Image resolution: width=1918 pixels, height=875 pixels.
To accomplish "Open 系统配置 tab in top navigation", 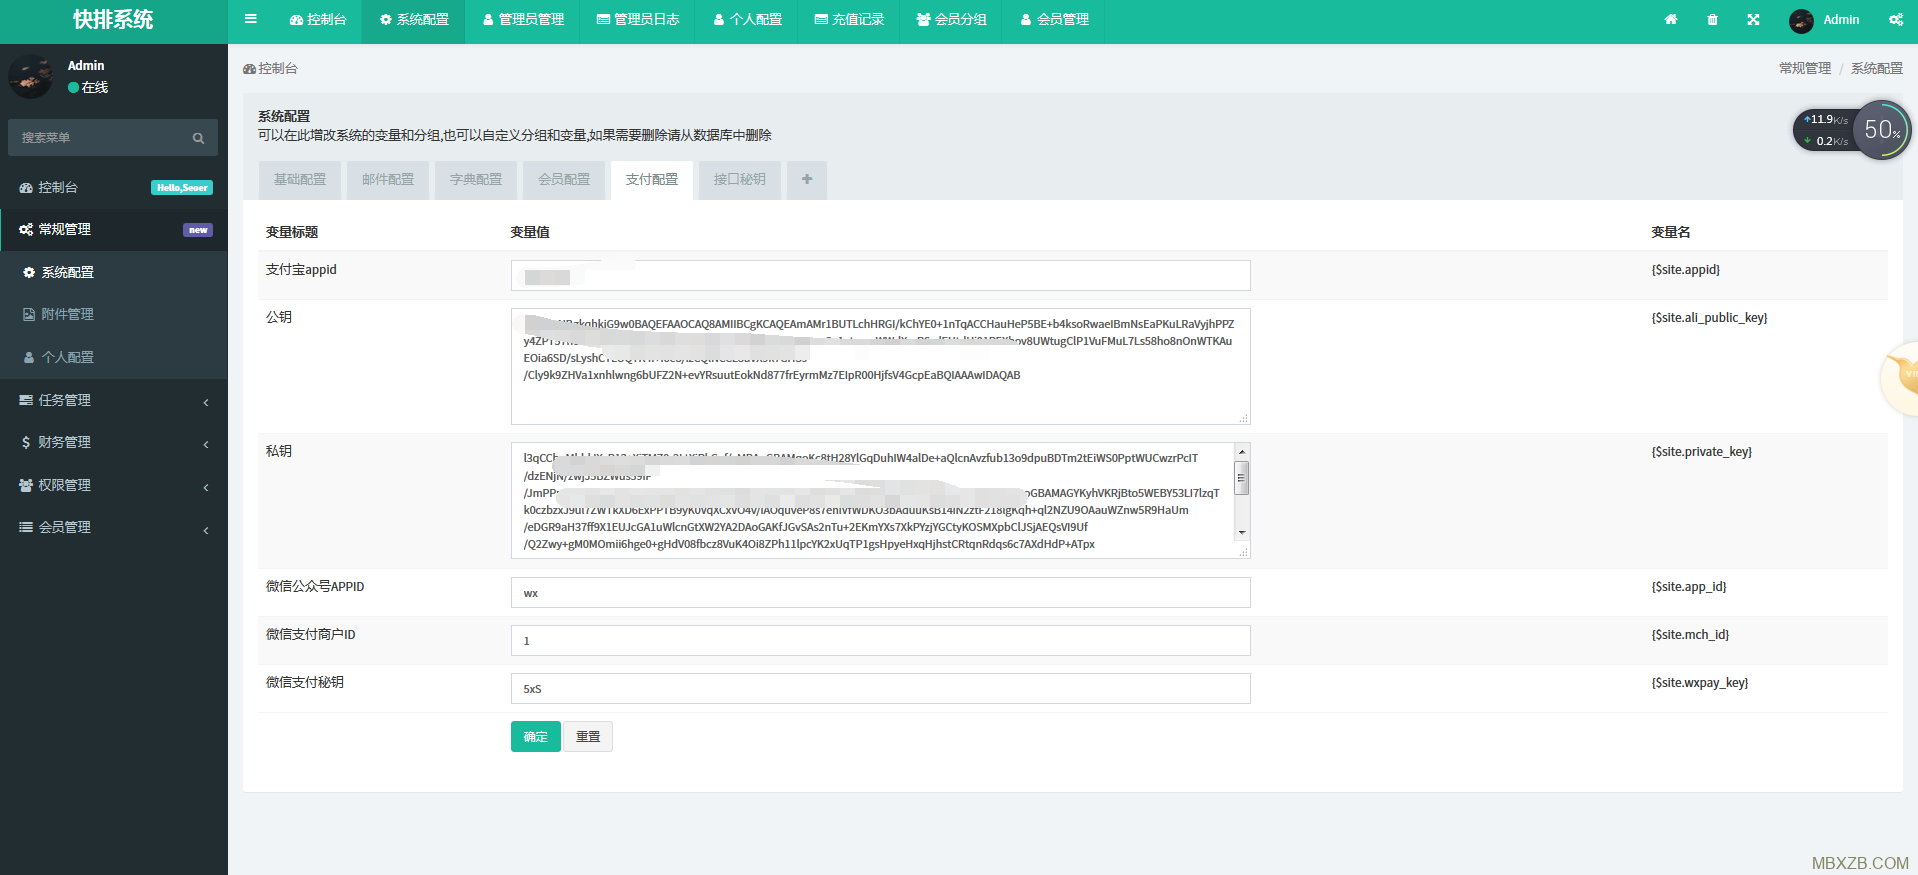I will click(x=414, y=19).
